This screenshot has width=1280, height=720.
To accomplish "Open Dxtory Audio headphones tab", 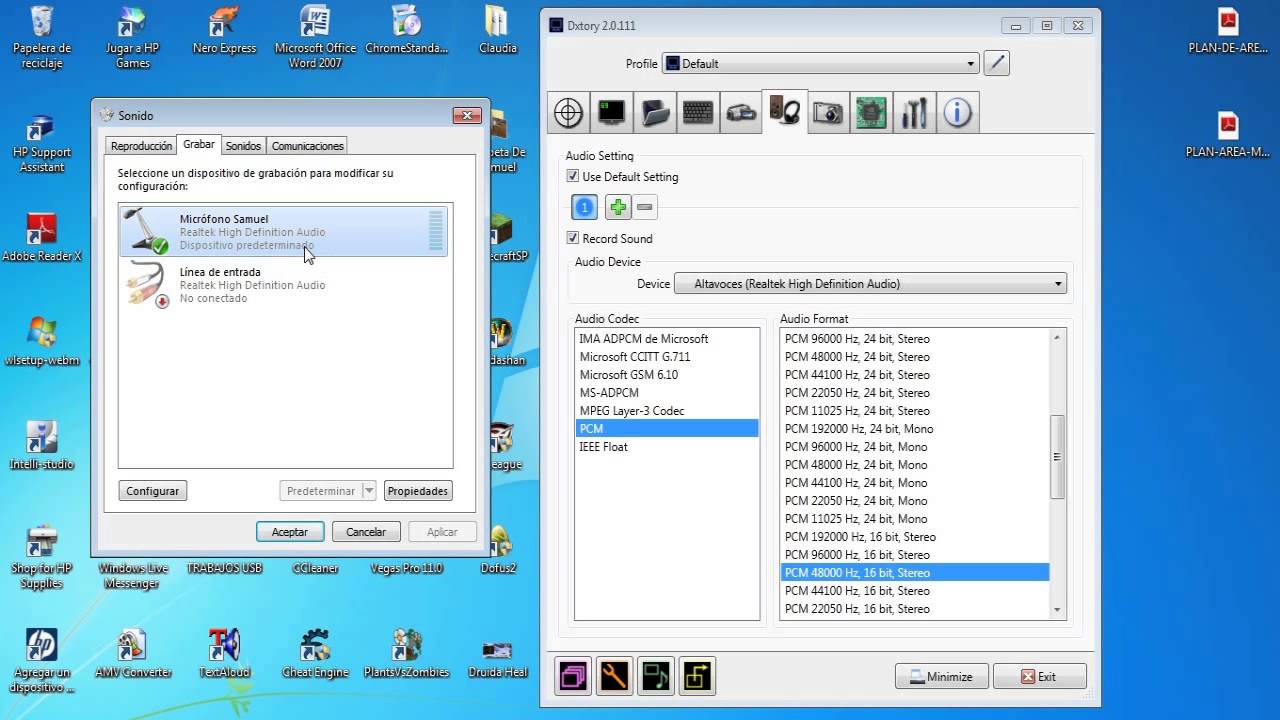I will click(x=784, y=111).
